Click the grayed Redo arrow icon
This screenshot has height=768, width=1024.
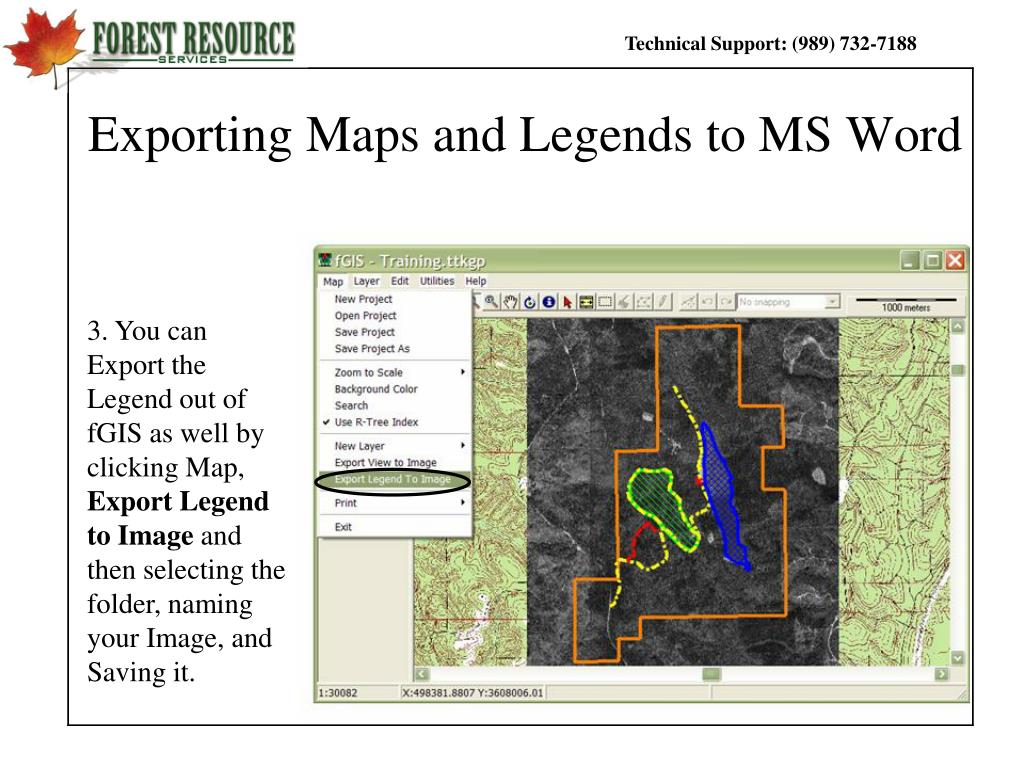click(x=725, y=302)
